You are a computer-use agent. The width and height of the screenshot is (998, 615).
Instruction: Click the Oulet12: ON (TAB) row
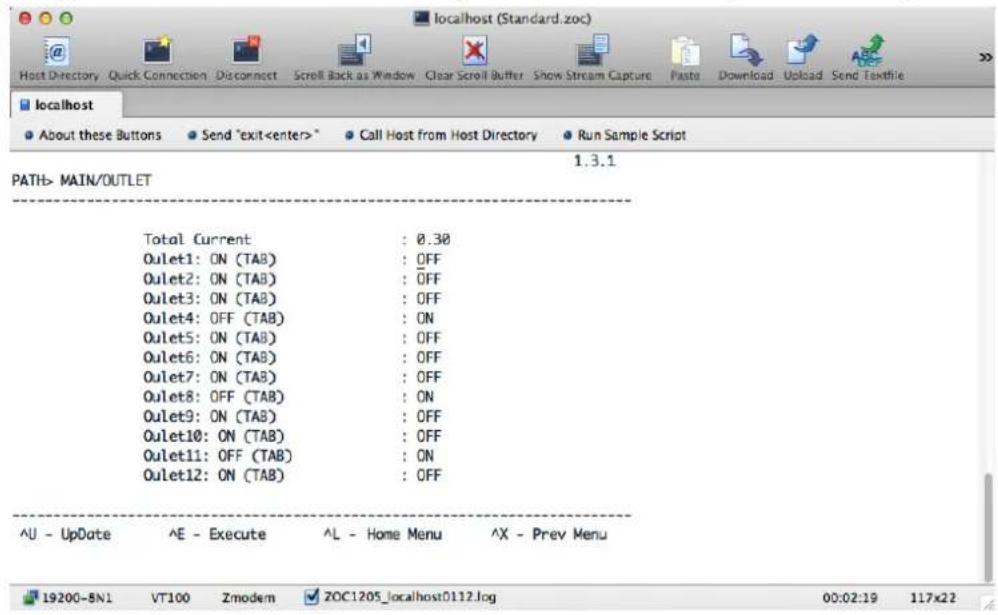click(213, 476)
